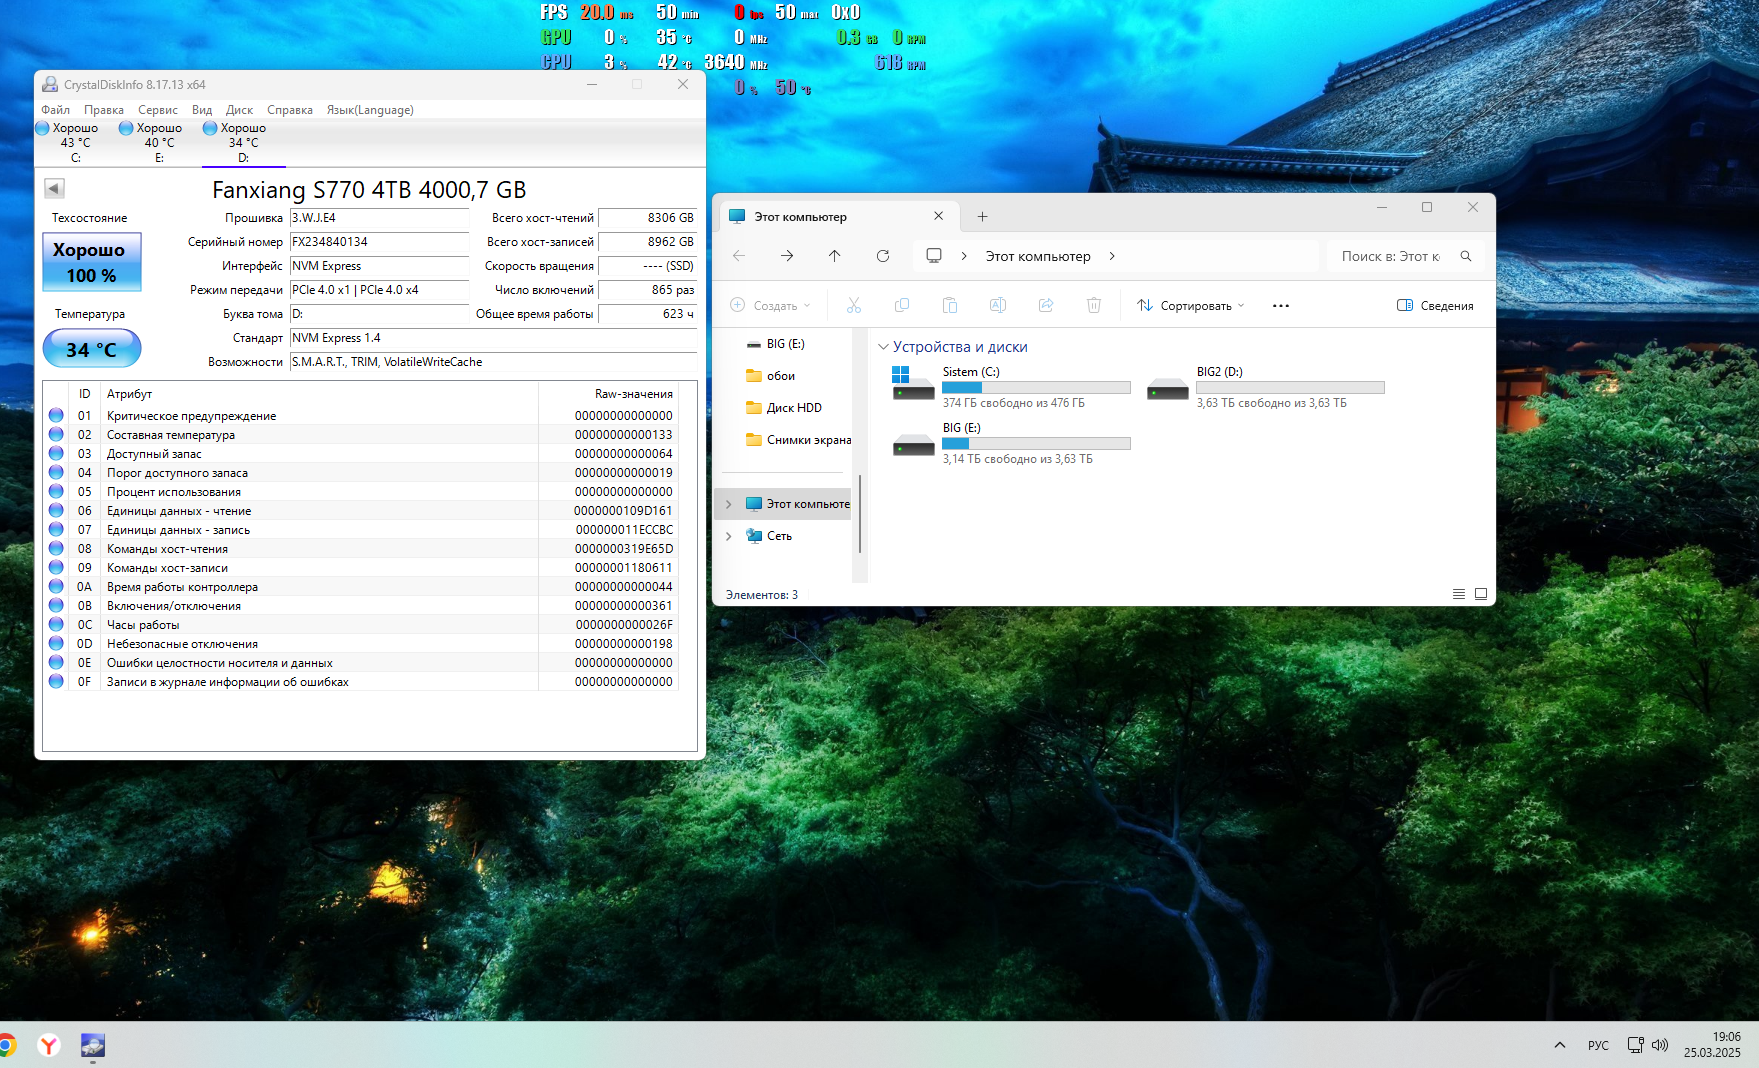Open the Диск HDD folder in navigation pane
This screenshot has height=1068, width=1759.
786,408
